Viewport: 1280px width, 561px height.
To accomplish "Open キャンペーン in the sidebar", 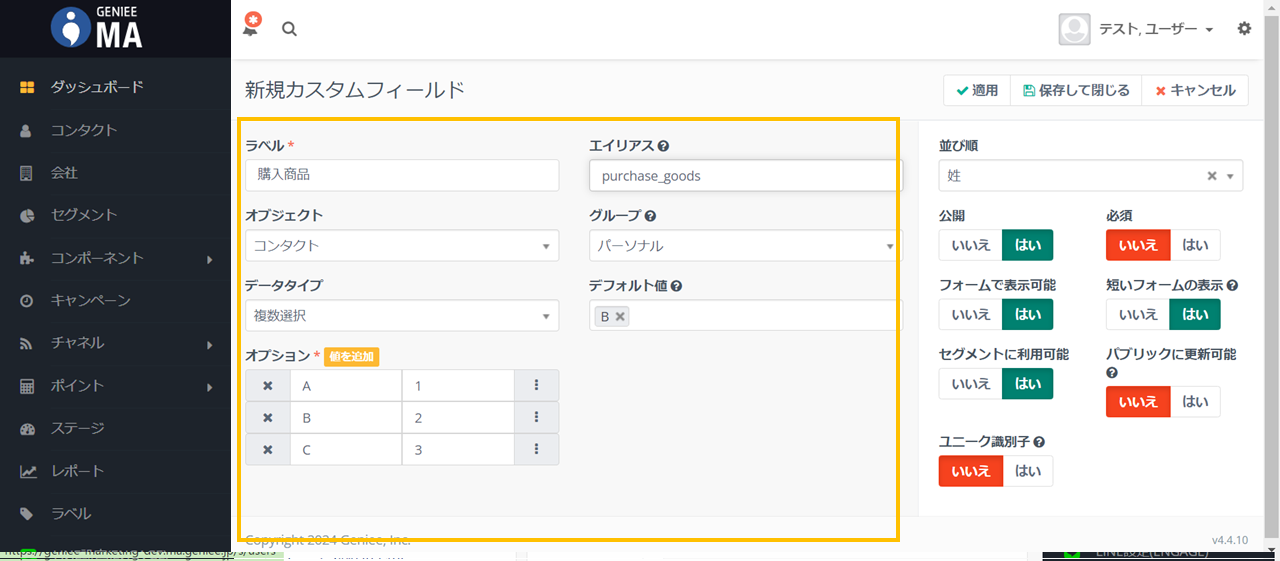I will [x=91, y=300].
